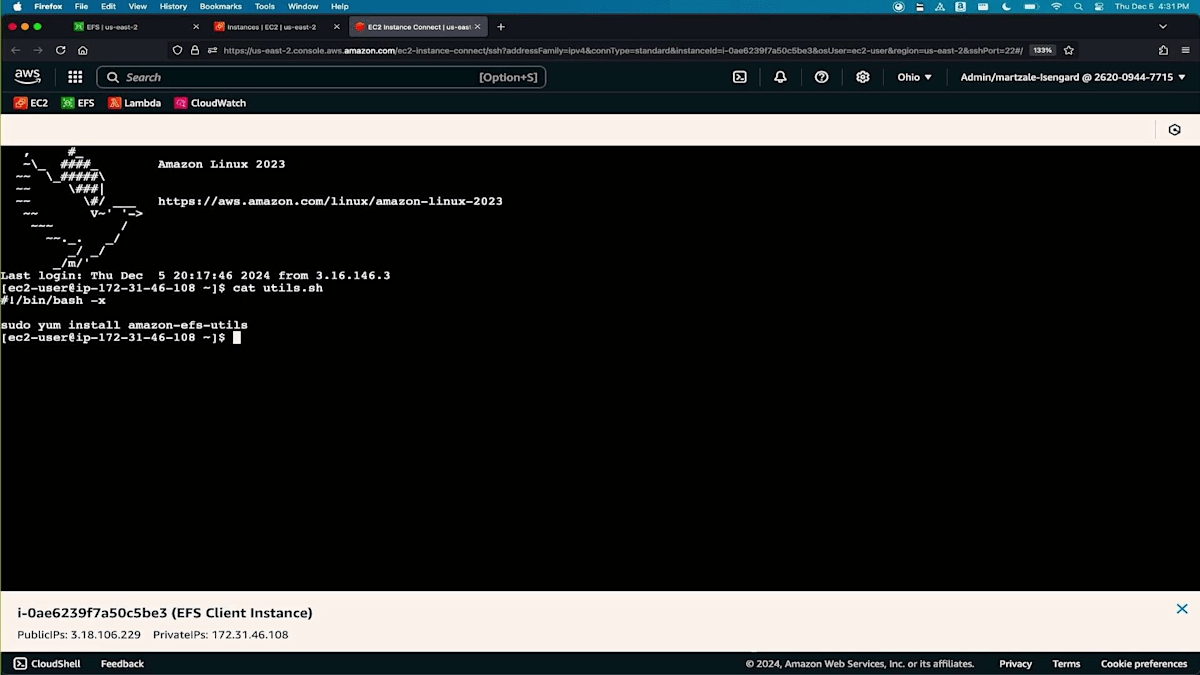Open the console settings gear
1200x675 pixels.
[x=863, y=77]
